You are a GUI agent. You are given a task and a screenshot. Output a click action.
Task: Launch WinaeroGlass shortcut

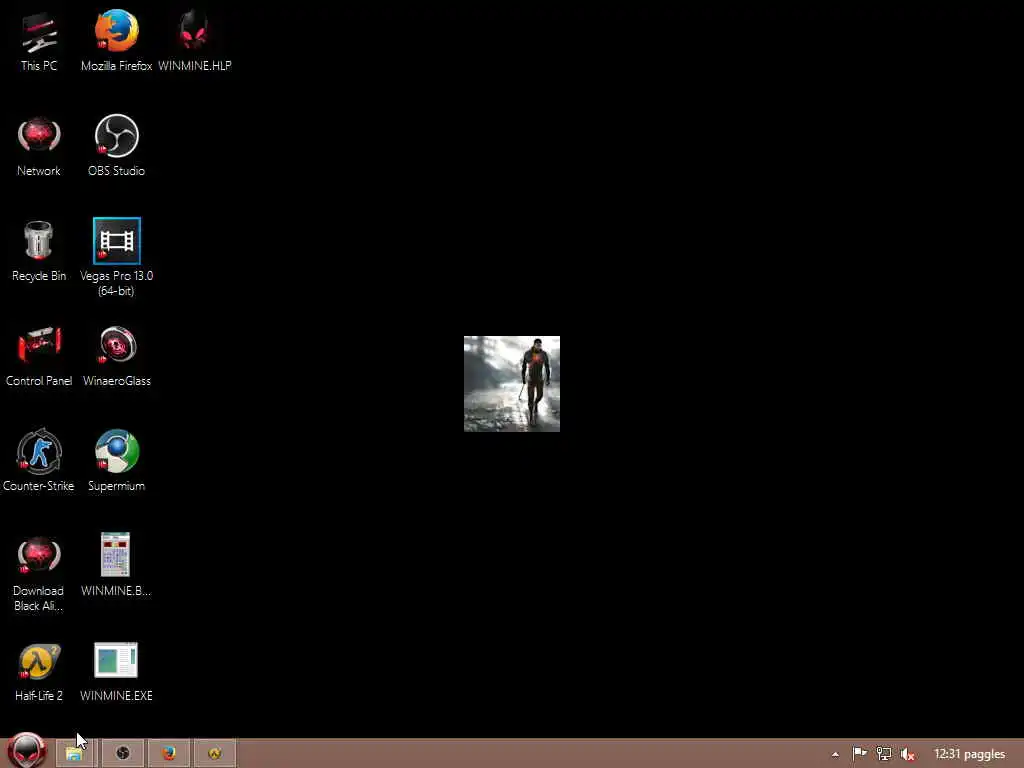(x=116, y=357)
